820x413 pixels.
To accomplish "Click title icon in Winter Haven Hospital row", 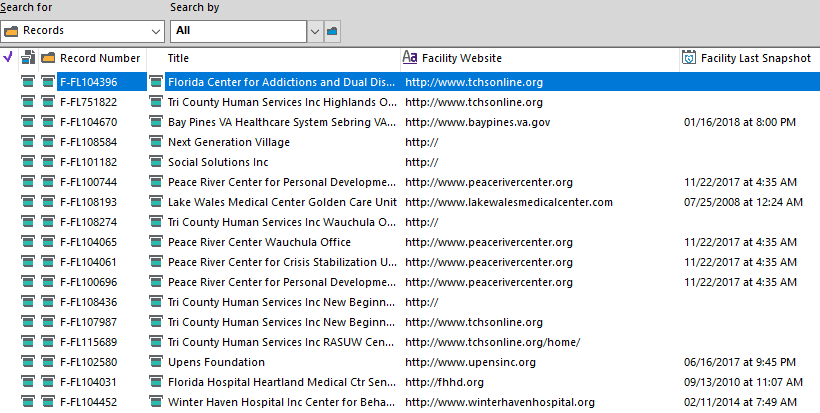I will pyautogui.click(x=156, y=402).
